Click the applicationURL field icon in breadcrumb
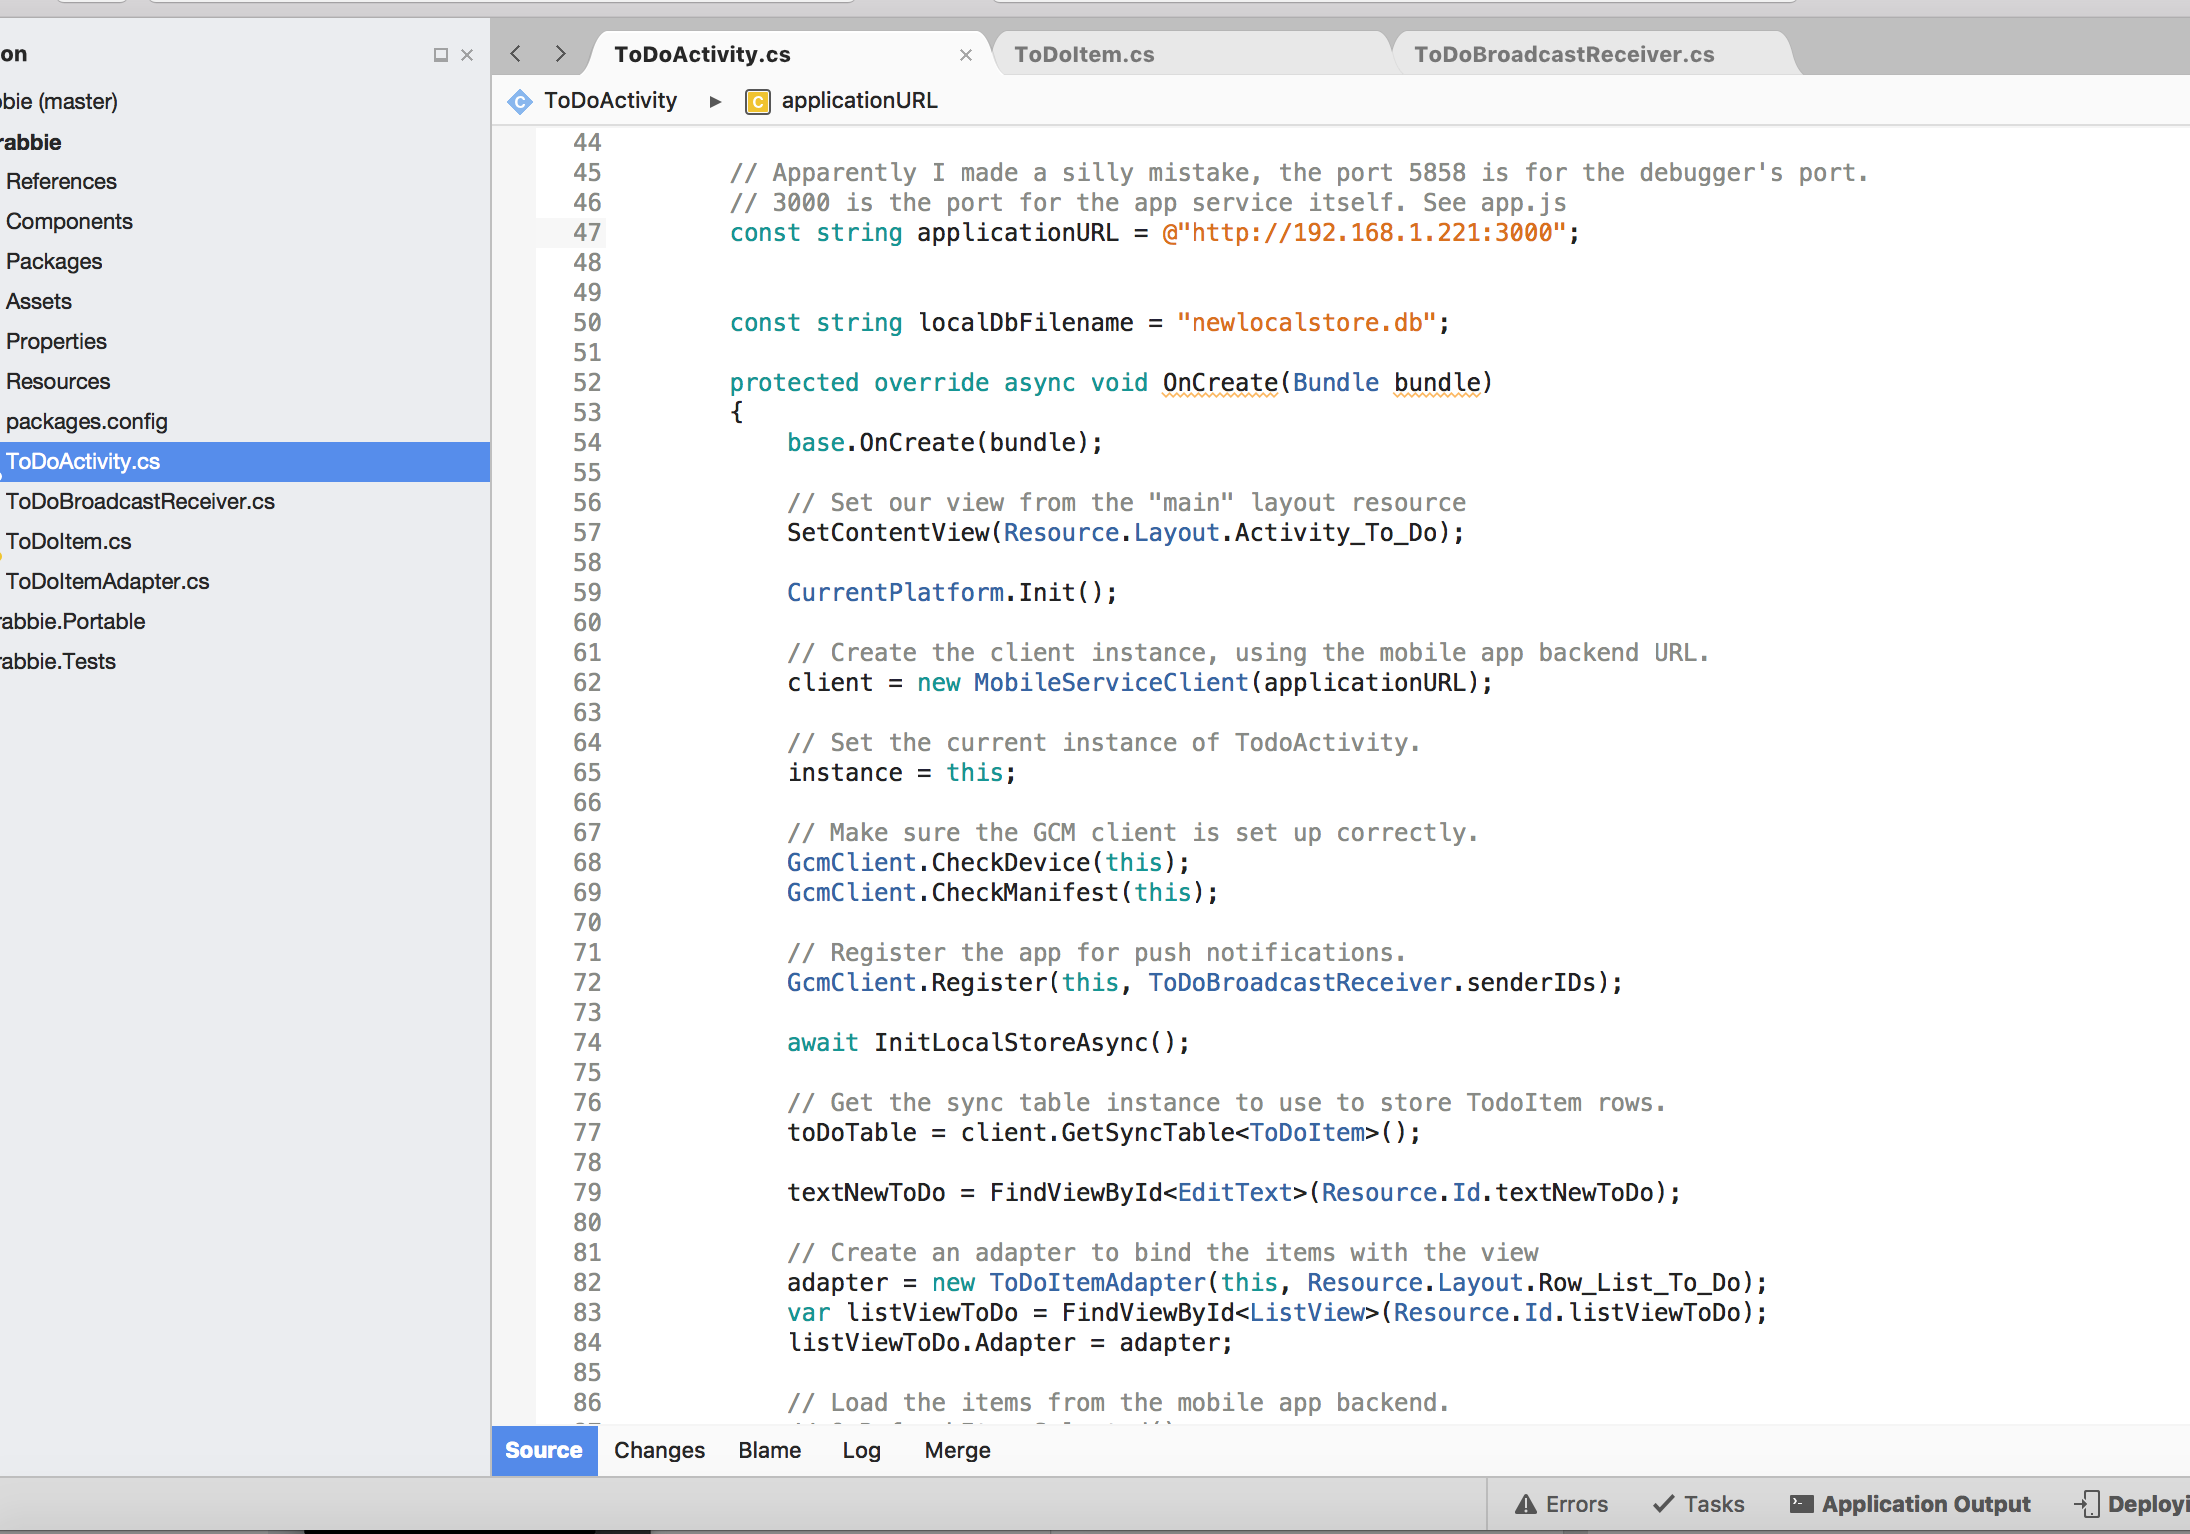This screenshot has height=1534, width=2190. pos(758,101)
